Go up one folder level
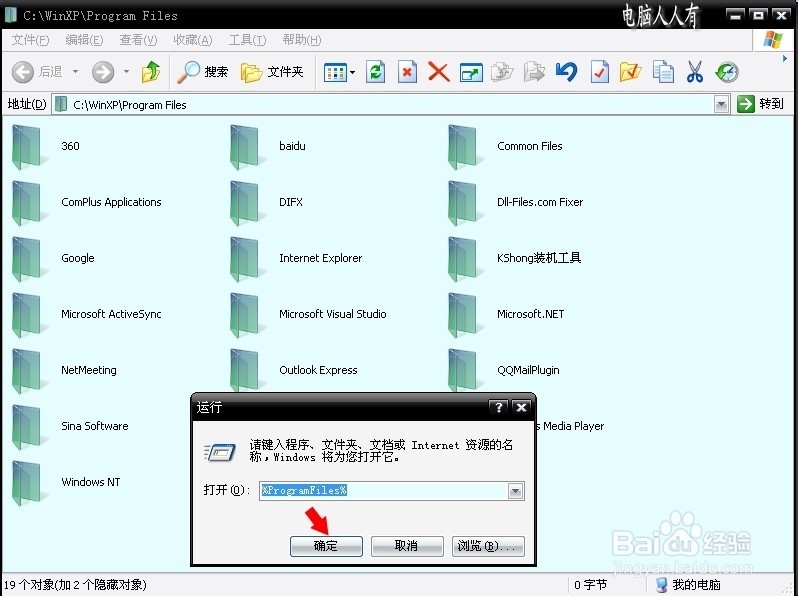798x596 pixels. [x=151, y=72]
